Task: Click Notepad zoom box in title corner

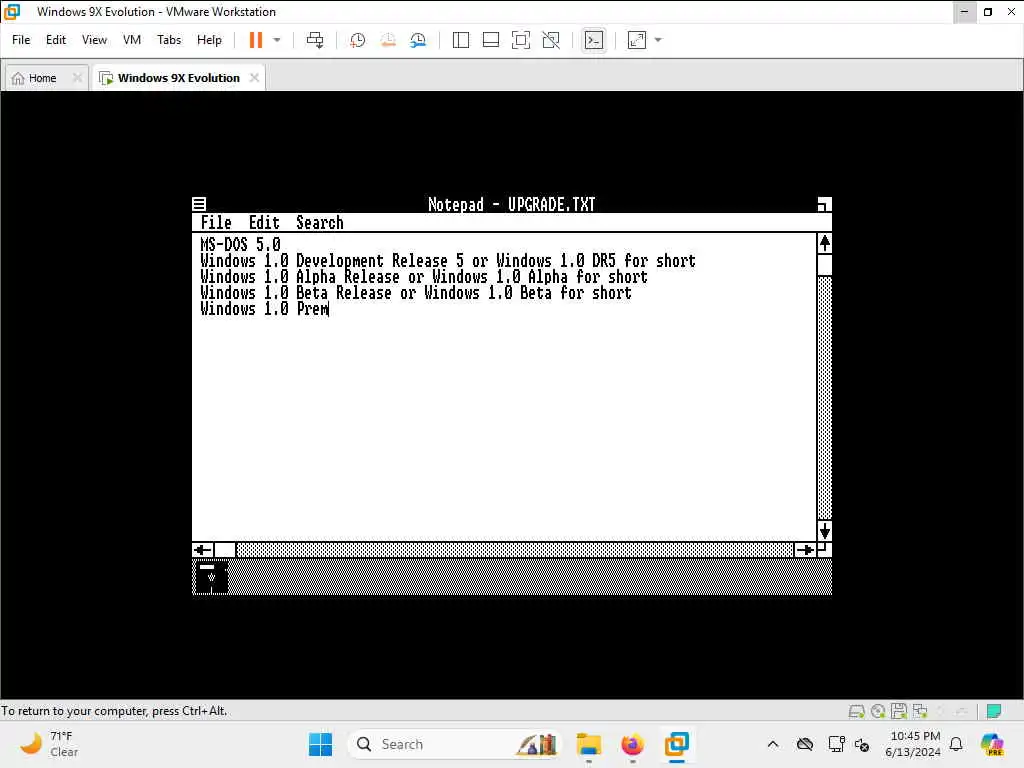Action: (x=824, y=204)
